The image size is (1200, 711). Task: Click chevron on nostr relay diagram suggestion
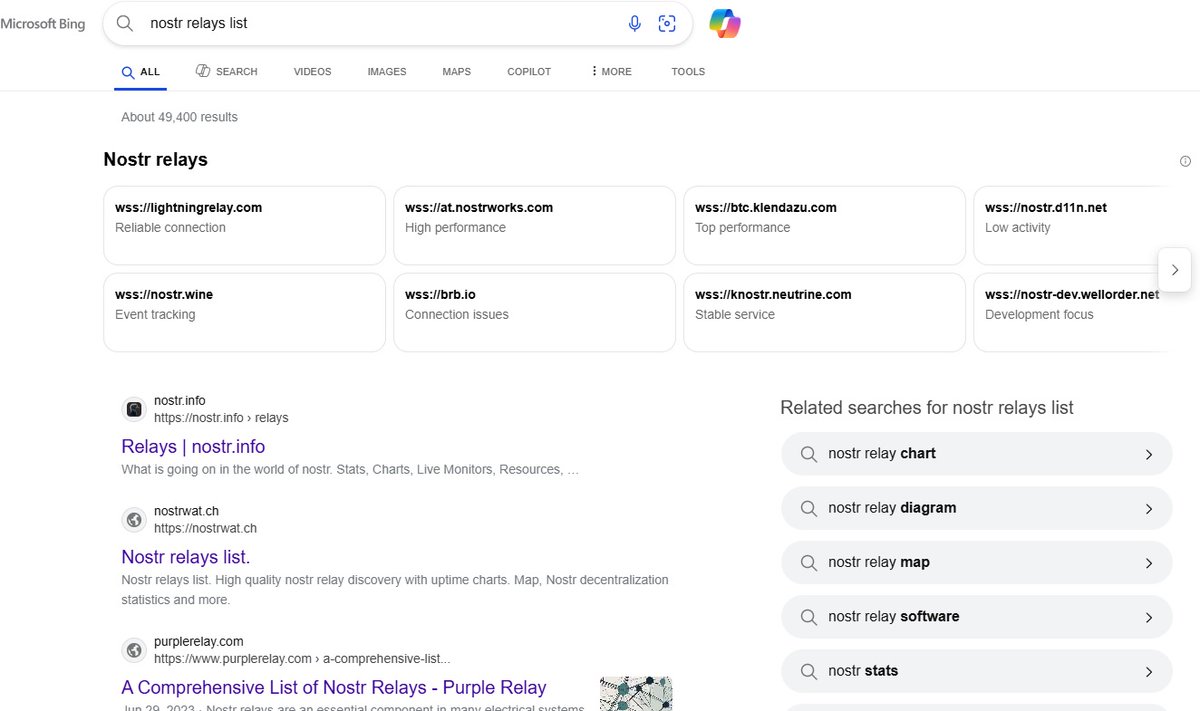[1149, 508]
